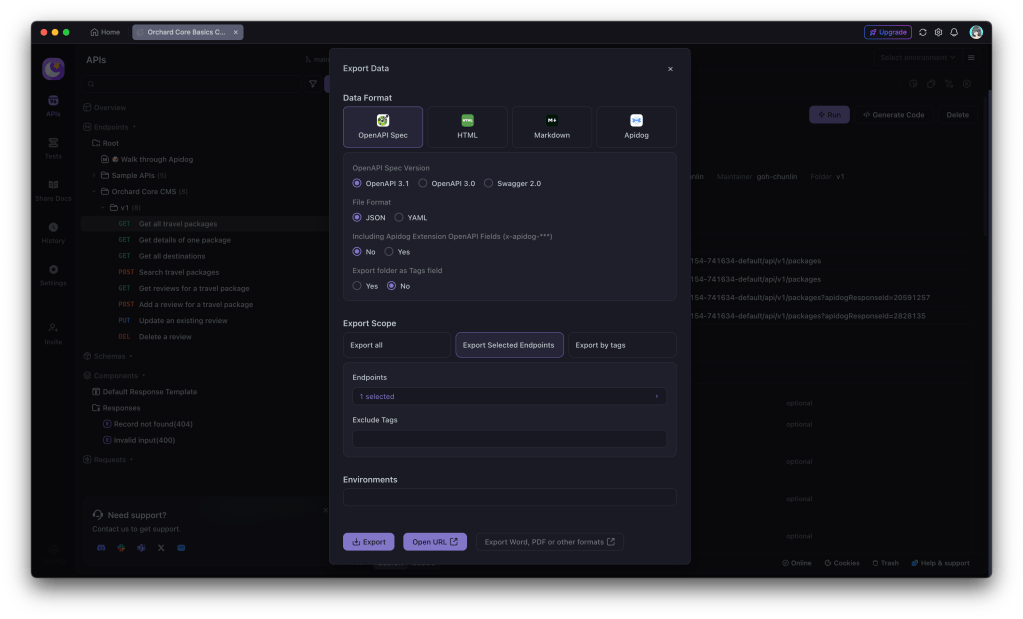Viewport: 1023px width, 619px height.
Task: Close the Export Data dialog
Action: pos(670,69)
